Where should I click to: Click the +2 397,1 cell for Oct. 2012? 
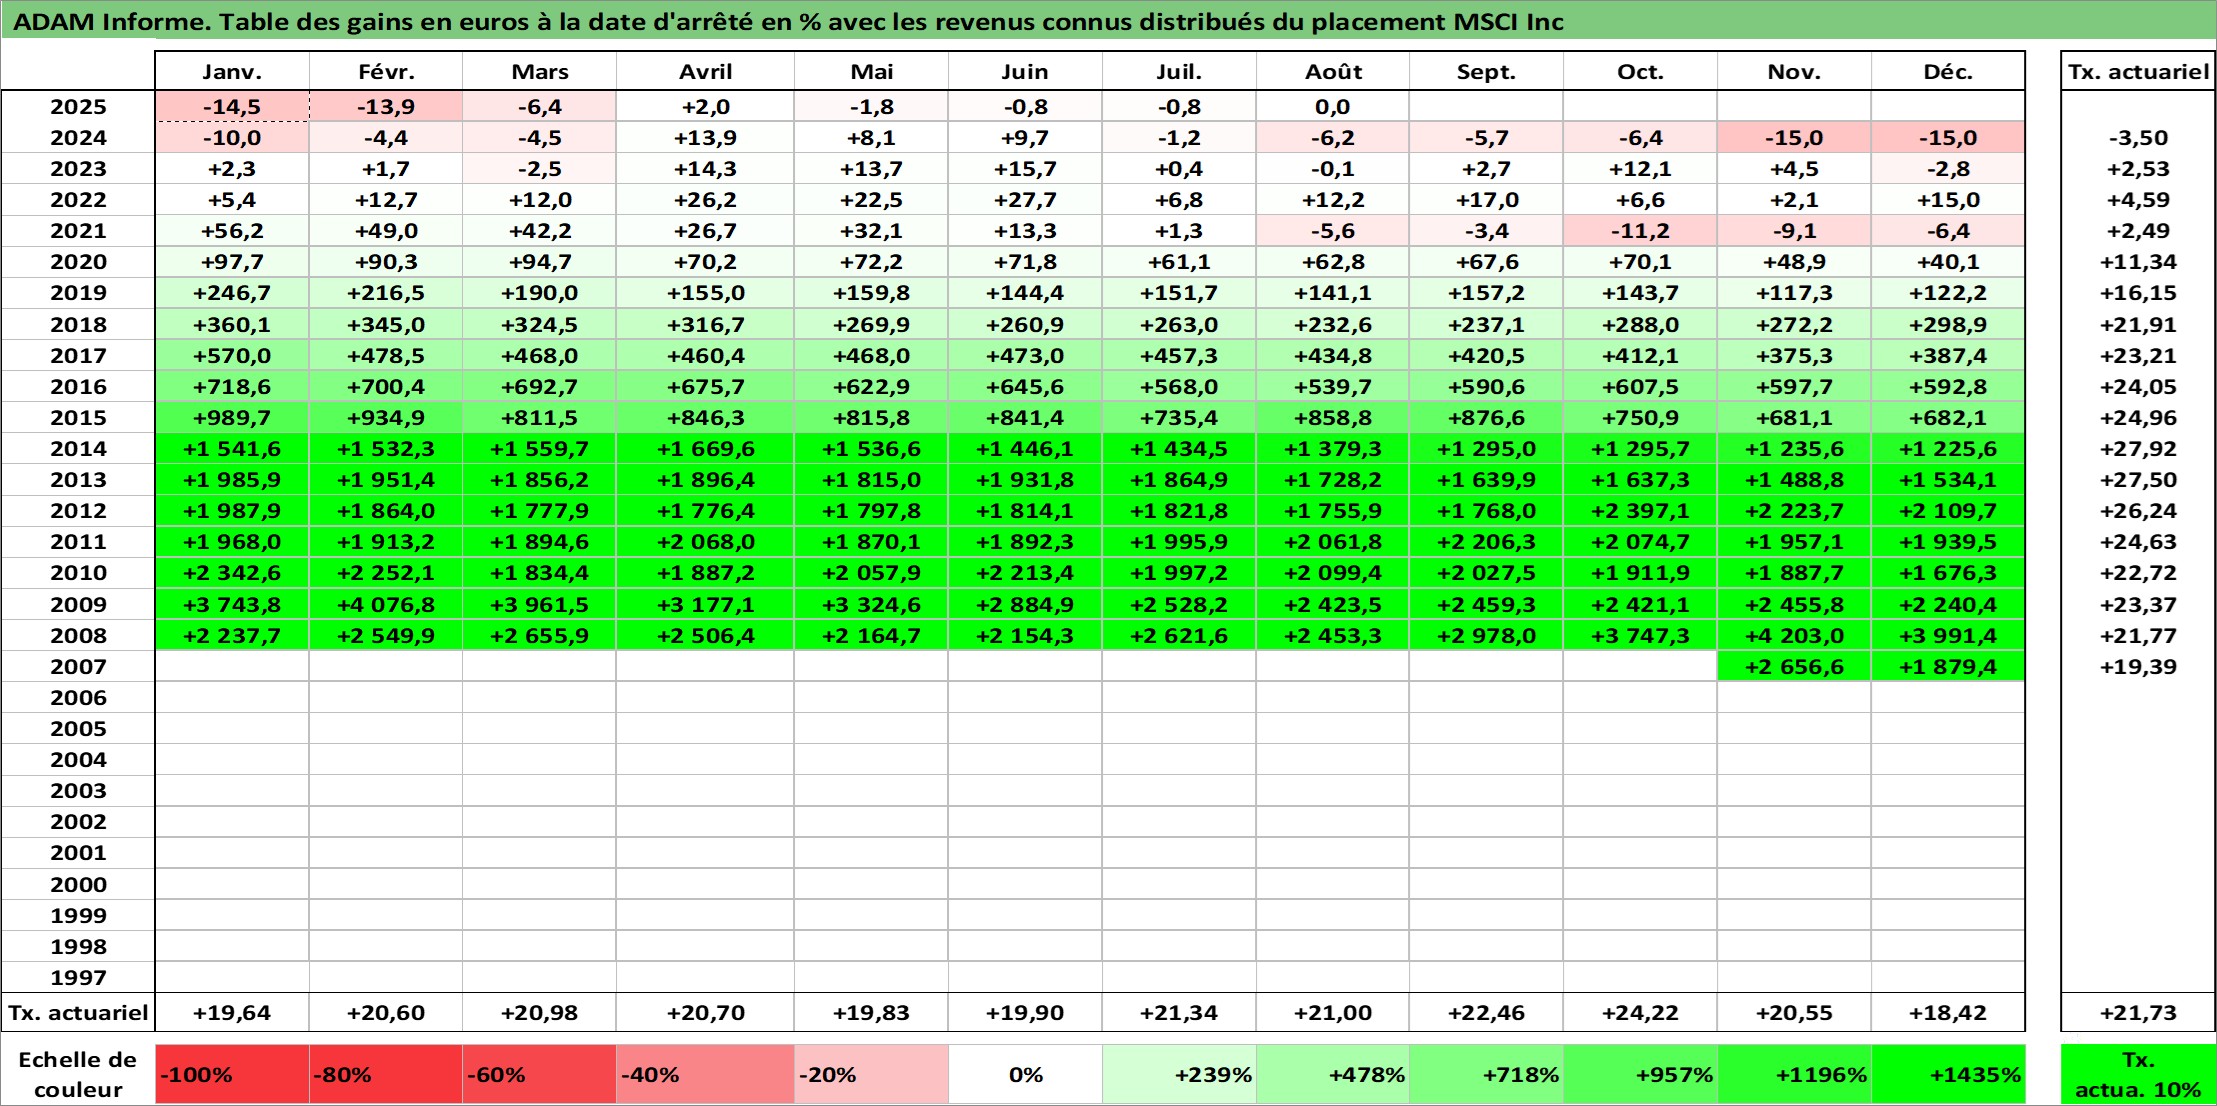pyautogui.click(x=1640, y=511)
